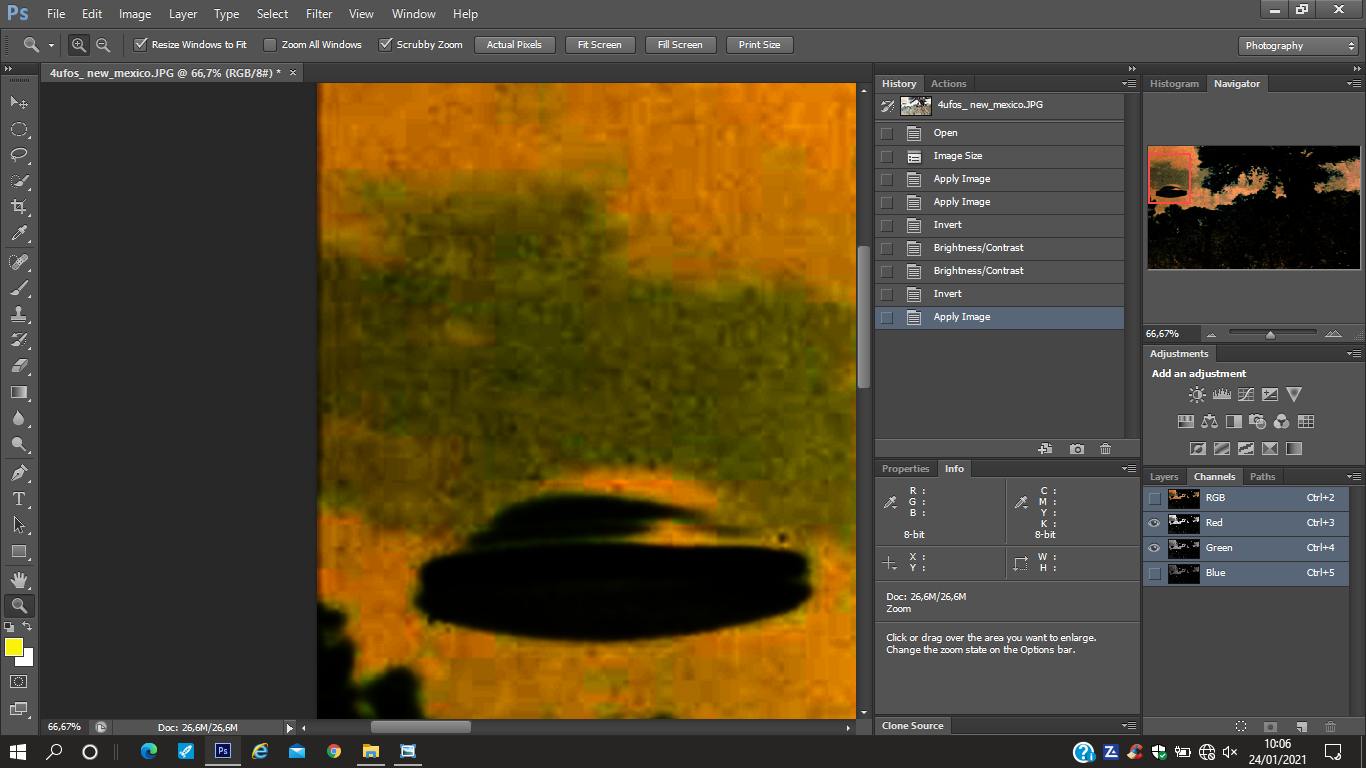Select the Crop tool
1366x768 pixels.
pyautogui.click(x=19, y=207)
